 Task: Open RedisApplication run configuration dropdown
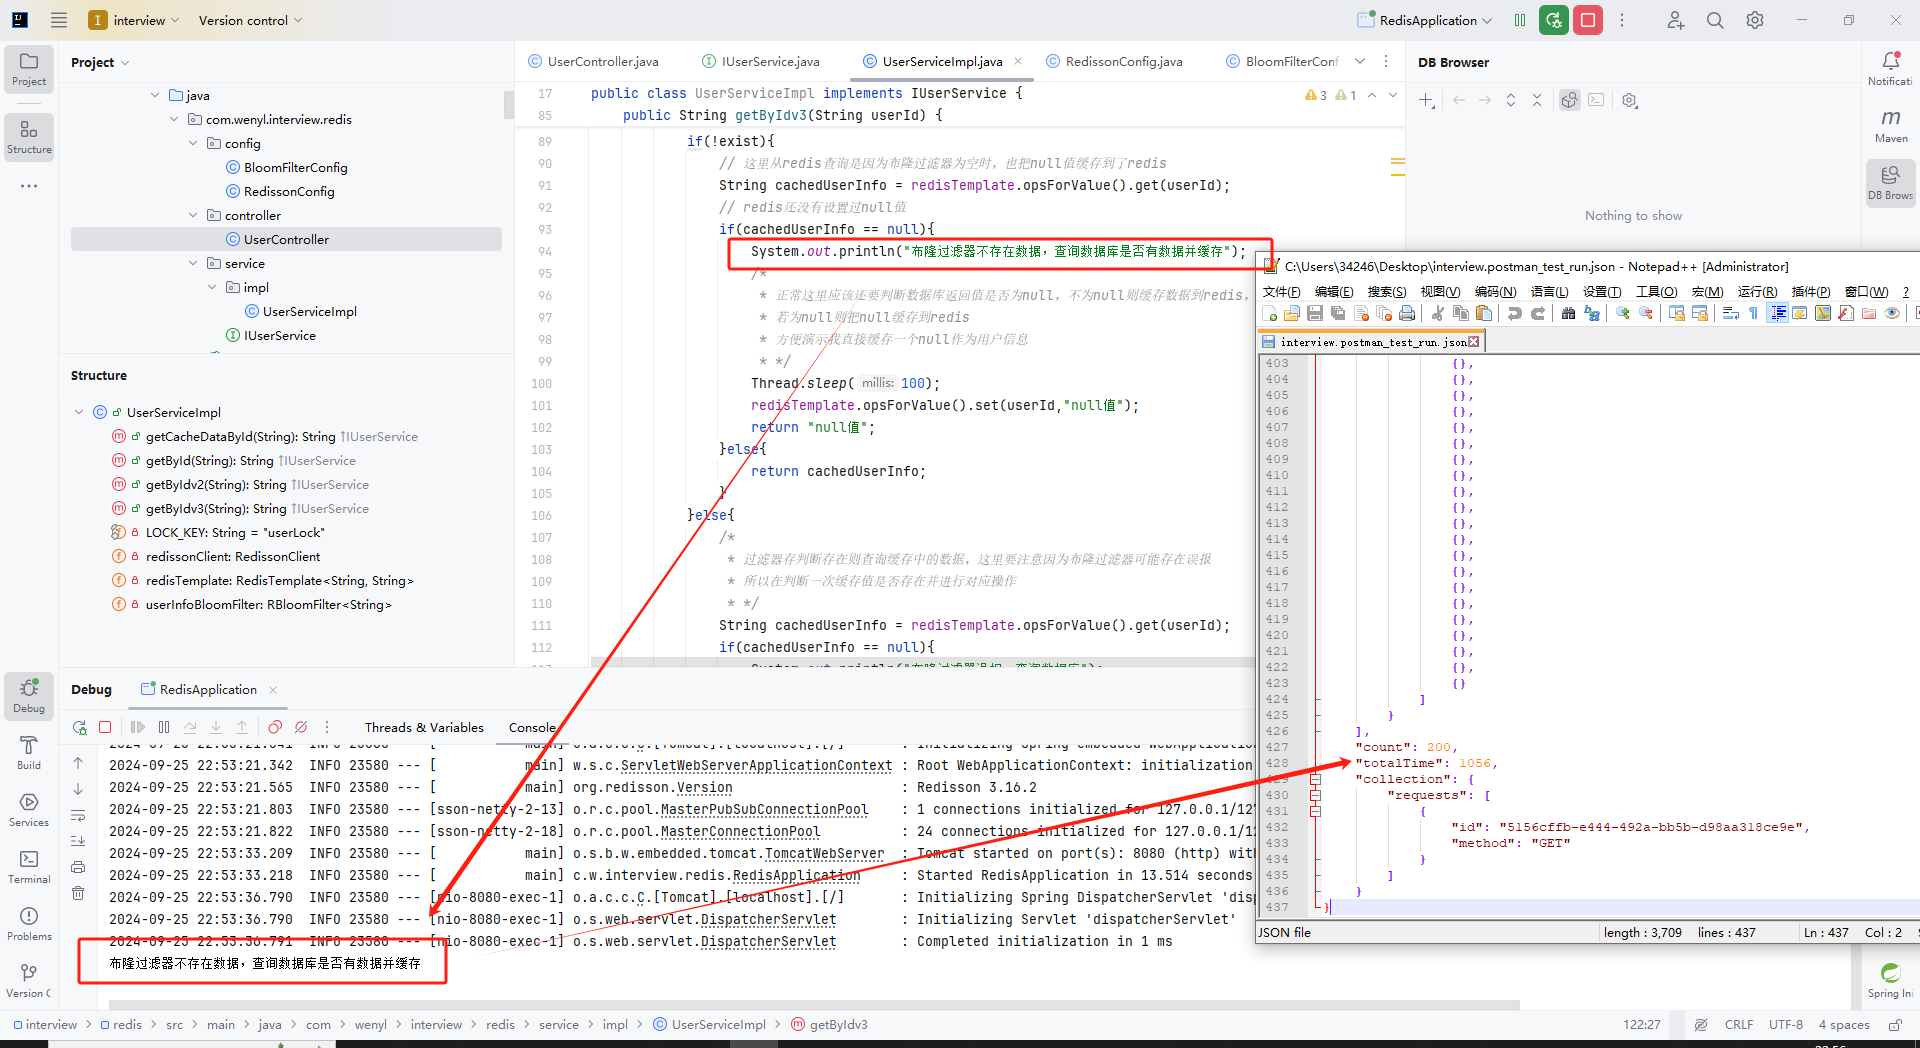1424,20
